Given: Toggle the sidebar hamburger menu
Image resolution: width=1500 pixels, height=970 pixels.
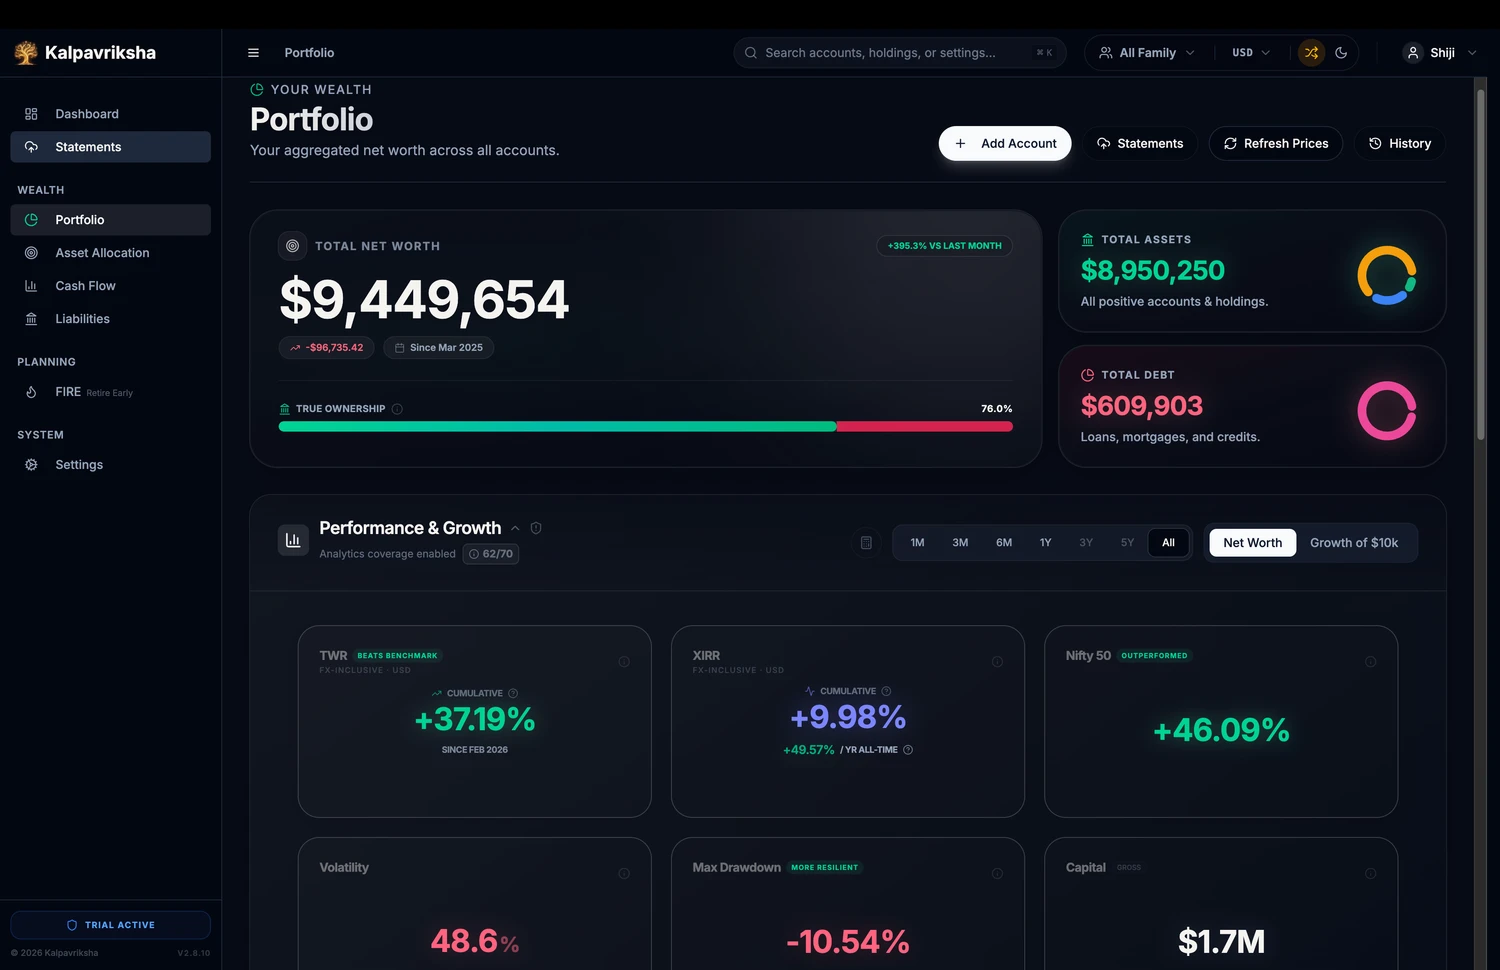Looking at the screenshot, I should coord(253,53).
